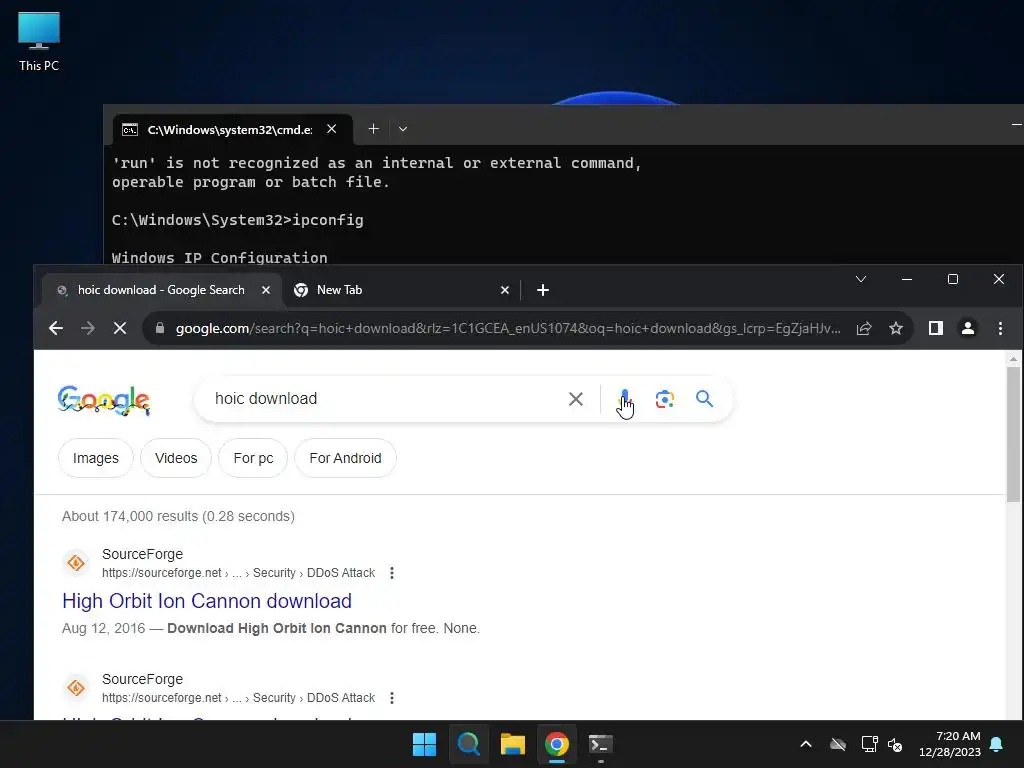The height and width of the screenshot is (768, 1024).
Task: View site information lock icon
Action: click(159, 328)
